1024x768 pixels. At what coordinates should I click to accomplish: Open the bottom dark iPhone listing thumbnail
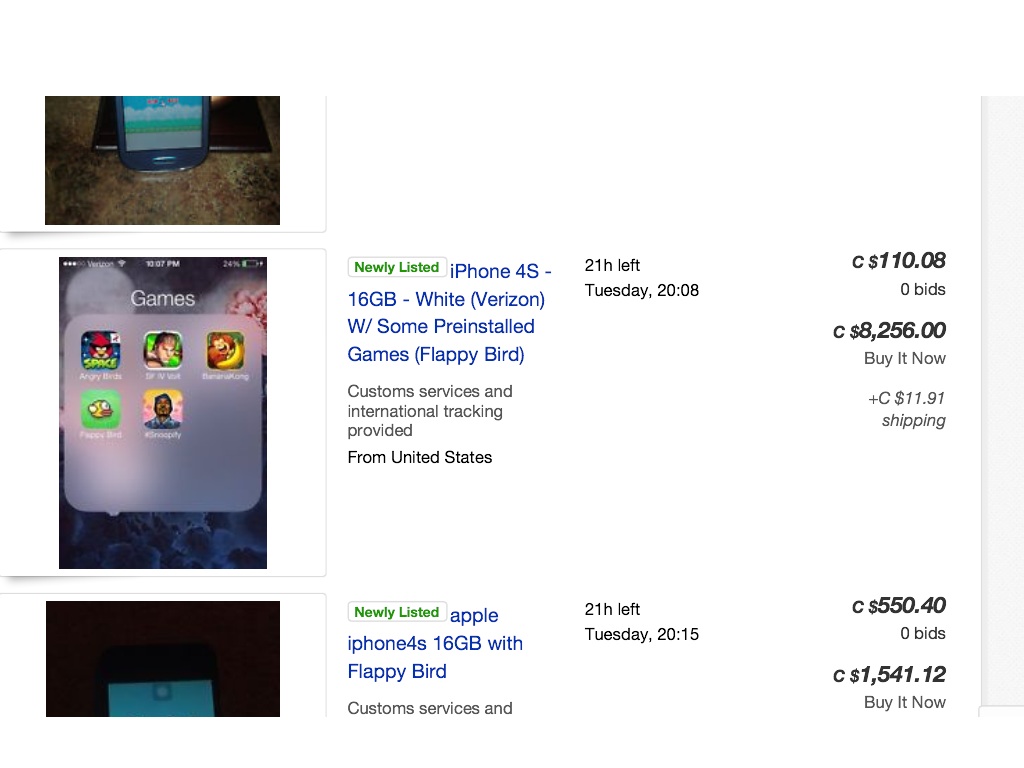[162, 660]
